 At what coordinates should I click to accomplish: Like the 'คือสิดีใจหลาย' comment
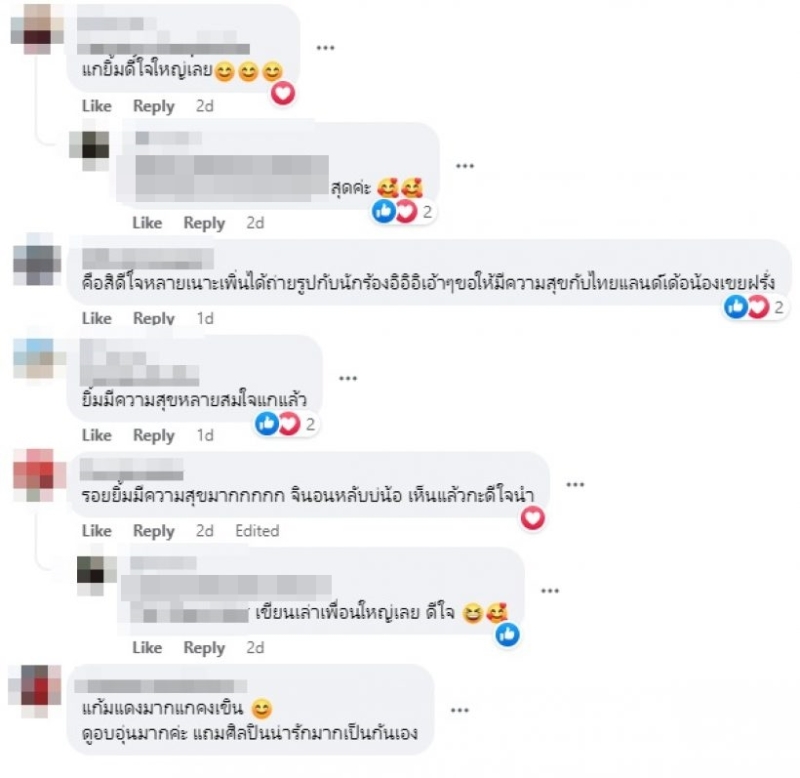click(x=97, y=318)
